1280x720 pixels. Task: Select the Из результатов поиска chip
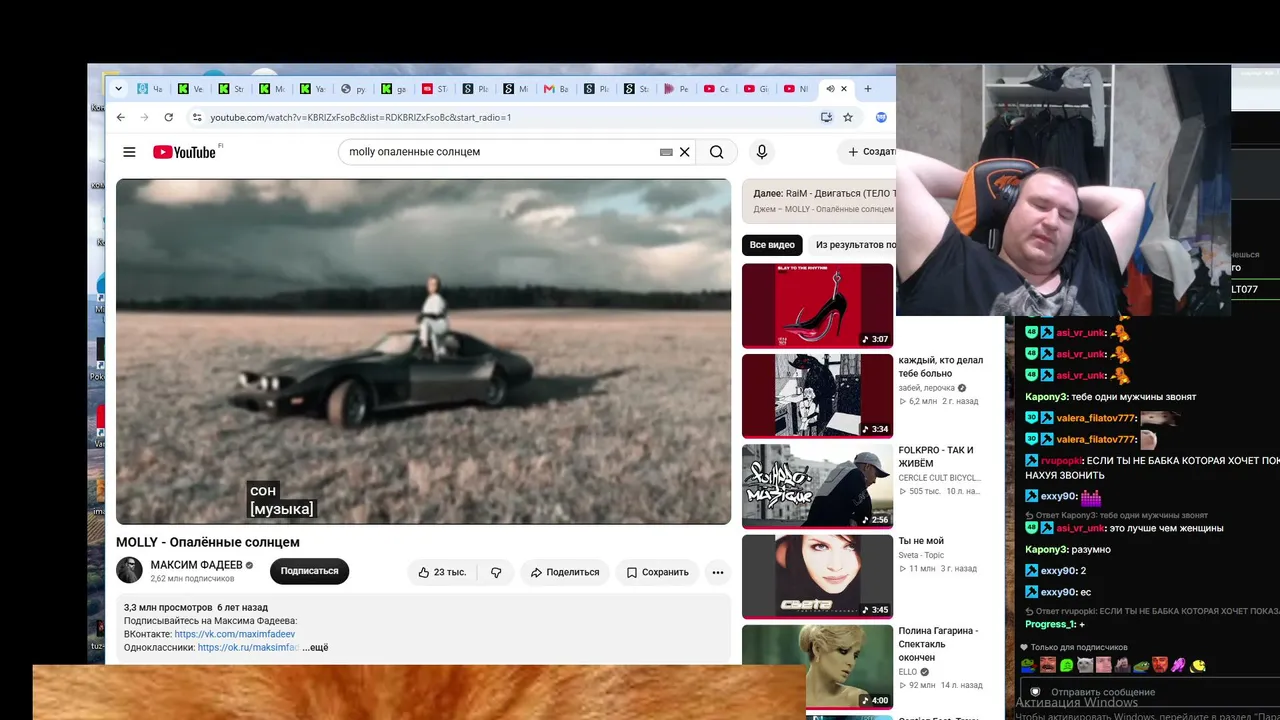coord(853,245)
